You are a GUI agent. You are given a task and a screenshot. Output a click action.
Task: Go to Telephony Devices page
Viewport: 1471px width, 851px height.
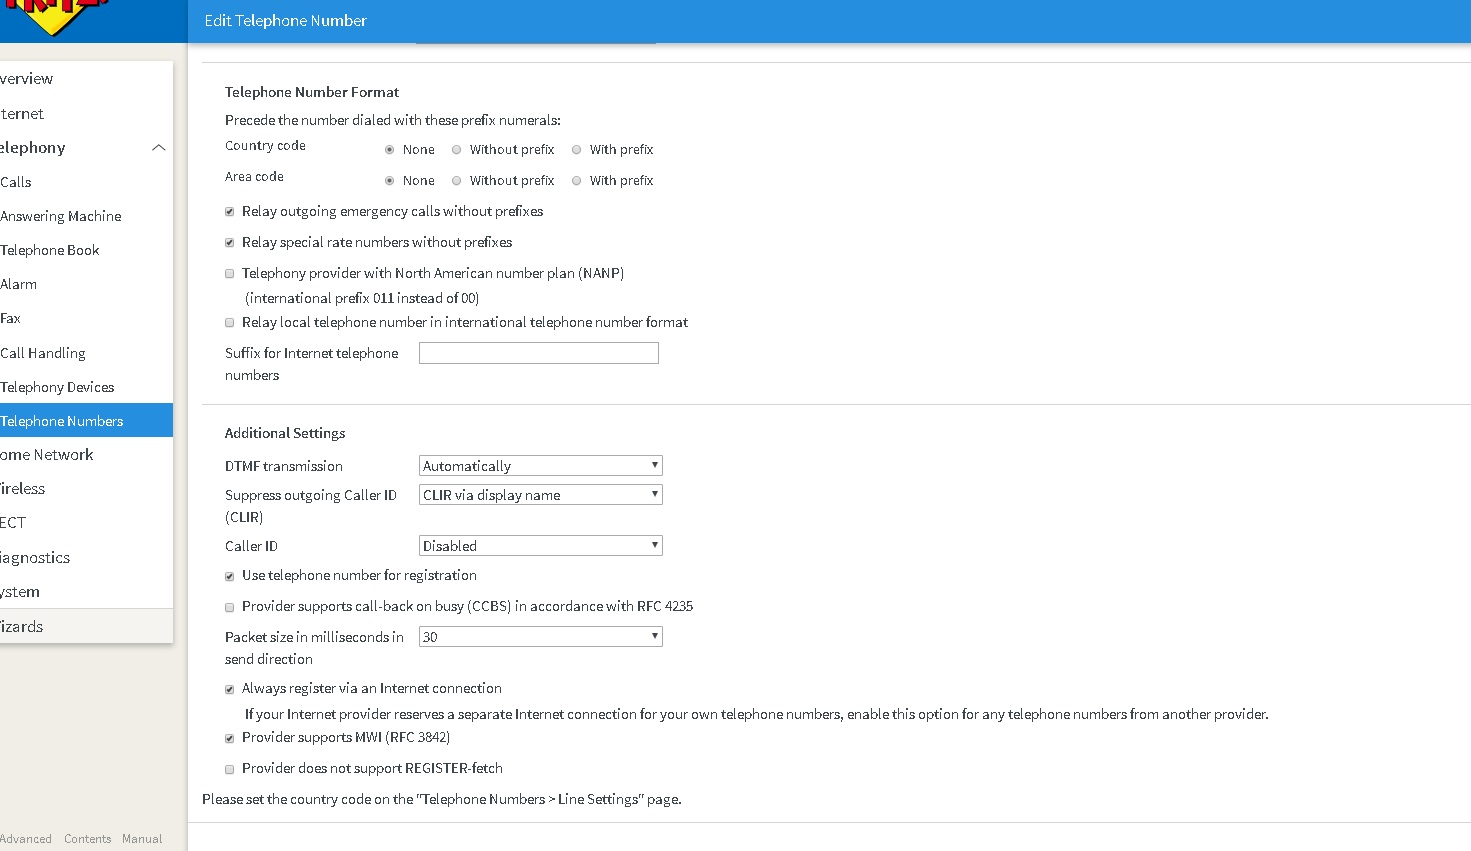tap(57, 387)
